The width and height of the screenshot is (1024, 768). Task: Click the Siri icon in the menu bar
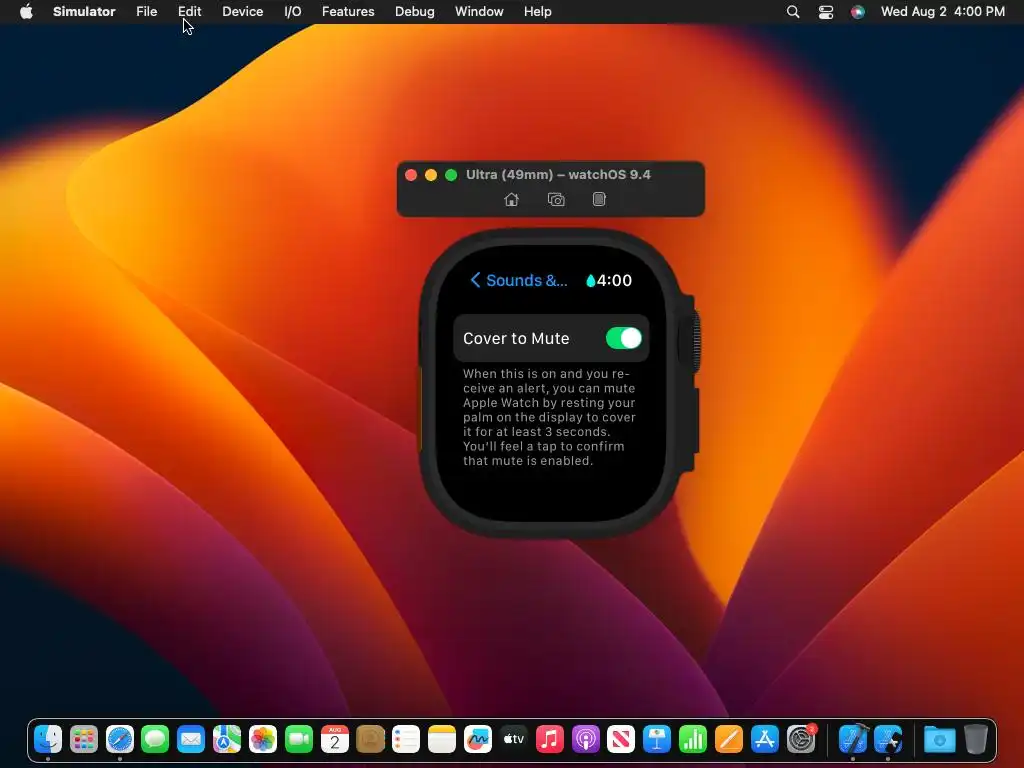[857, 11]
